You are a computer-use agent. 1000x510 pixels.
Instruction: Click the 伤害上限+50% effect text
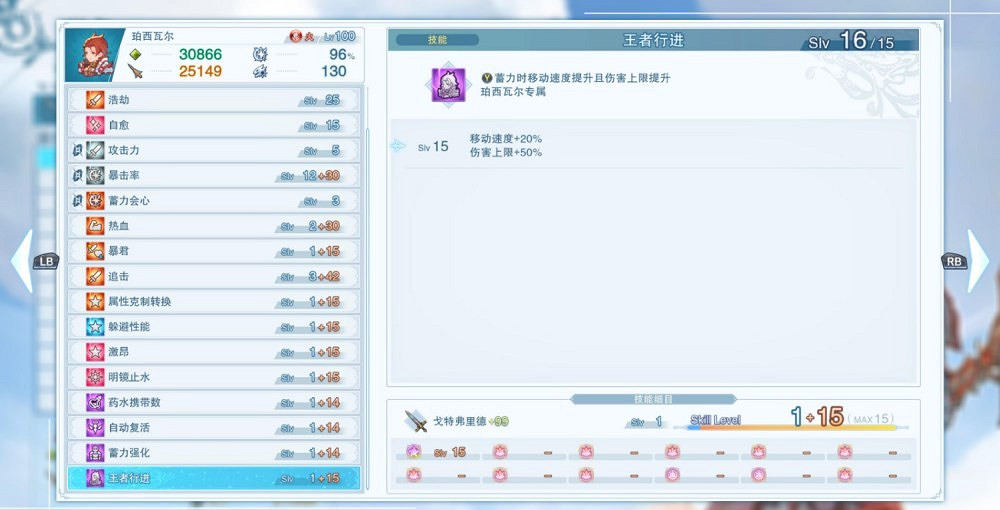pos(506,152)
